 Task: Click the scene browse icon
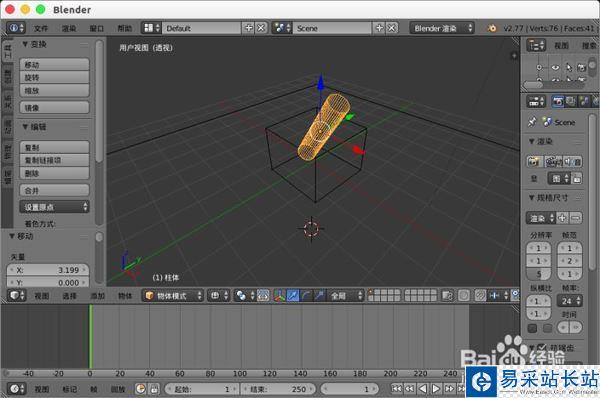click(x=282, y=28)
